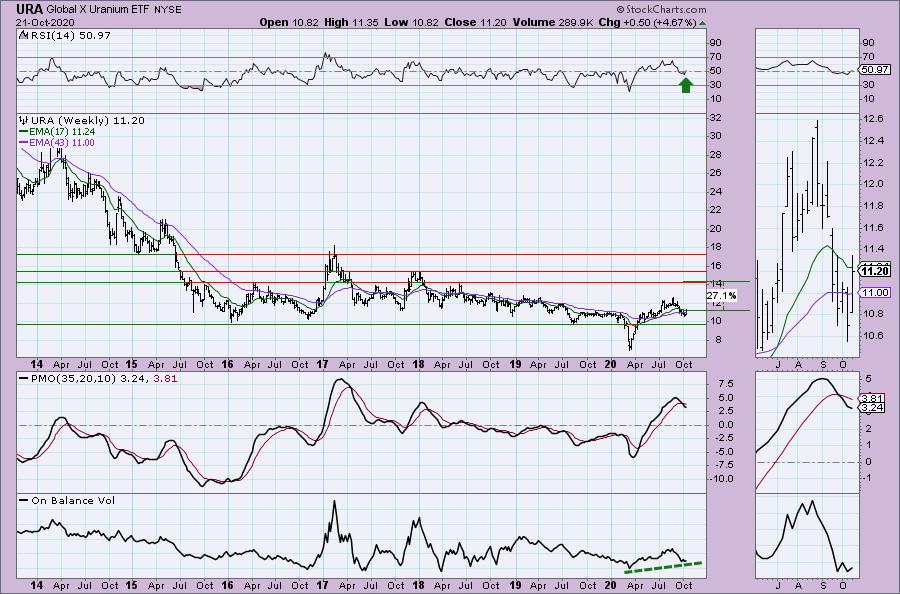Click the On Balance Vol legend line marker
The width and height of the screenshot is (900, 594).
tap(24, 500)
